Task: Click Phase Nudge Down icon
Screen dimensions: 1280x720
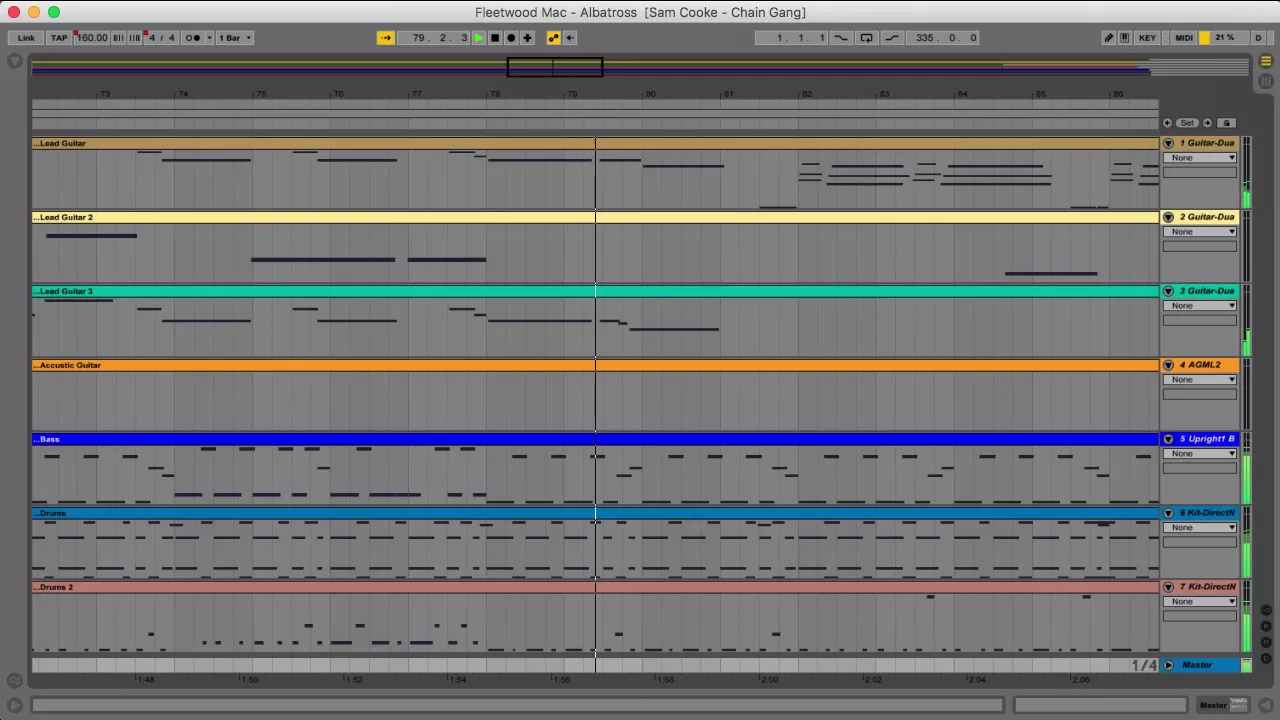Action: [118, 38]
